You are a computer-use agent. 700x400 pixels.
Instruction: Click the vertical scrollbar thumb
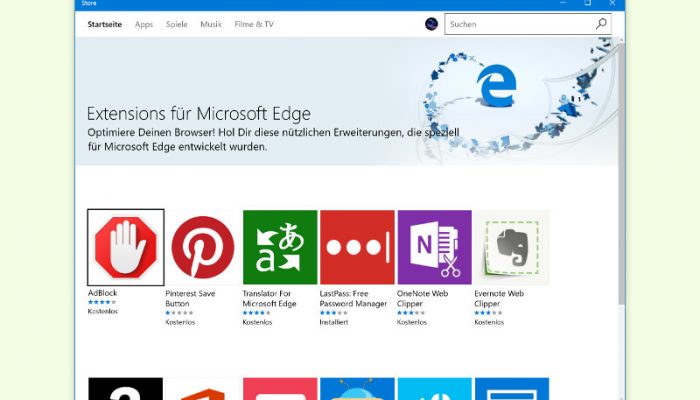coord(621,174)
